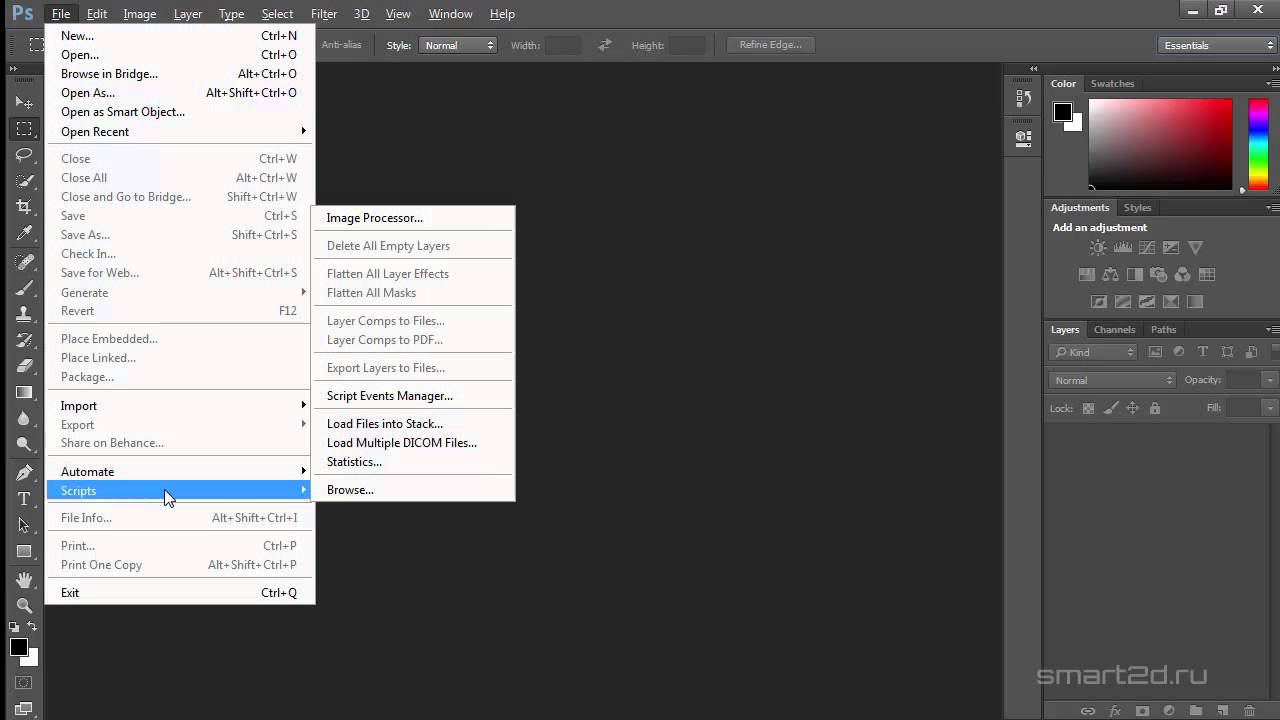Select the Clone Stamp tool
This screenshot has width=1280, height=720.
pos(24,314)
